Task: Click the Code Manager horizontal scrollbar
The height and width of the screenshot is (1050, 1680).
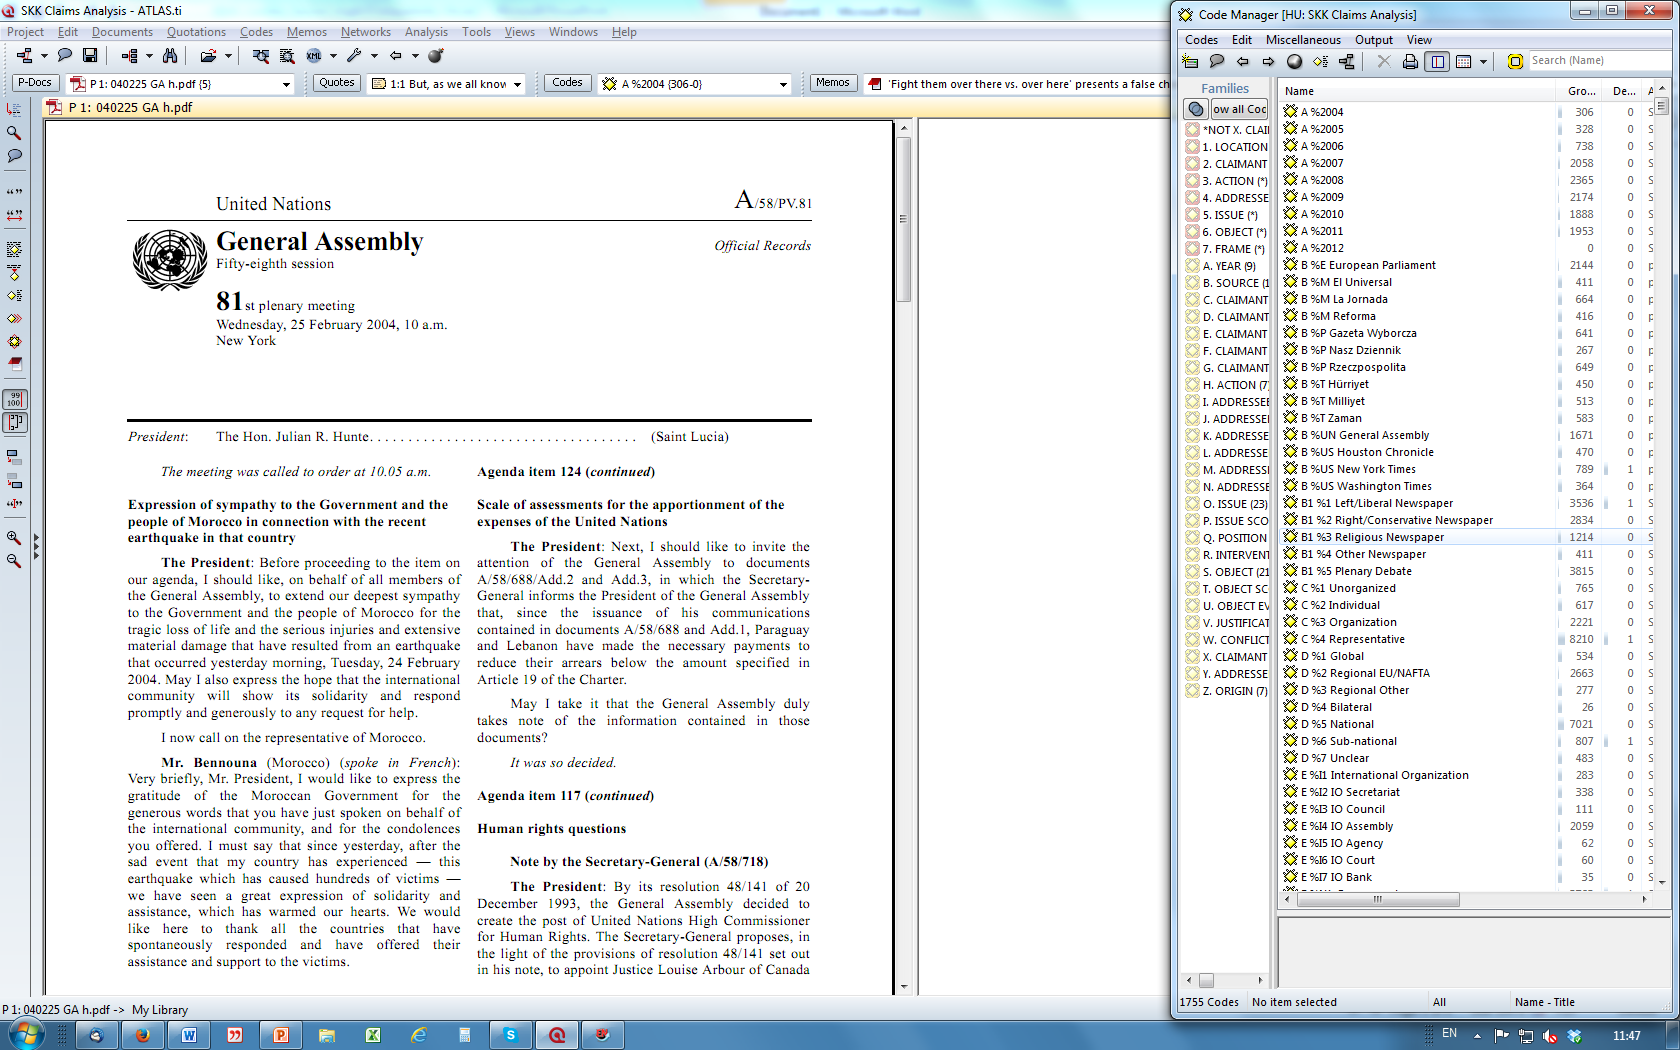Action: (1377, 899)
